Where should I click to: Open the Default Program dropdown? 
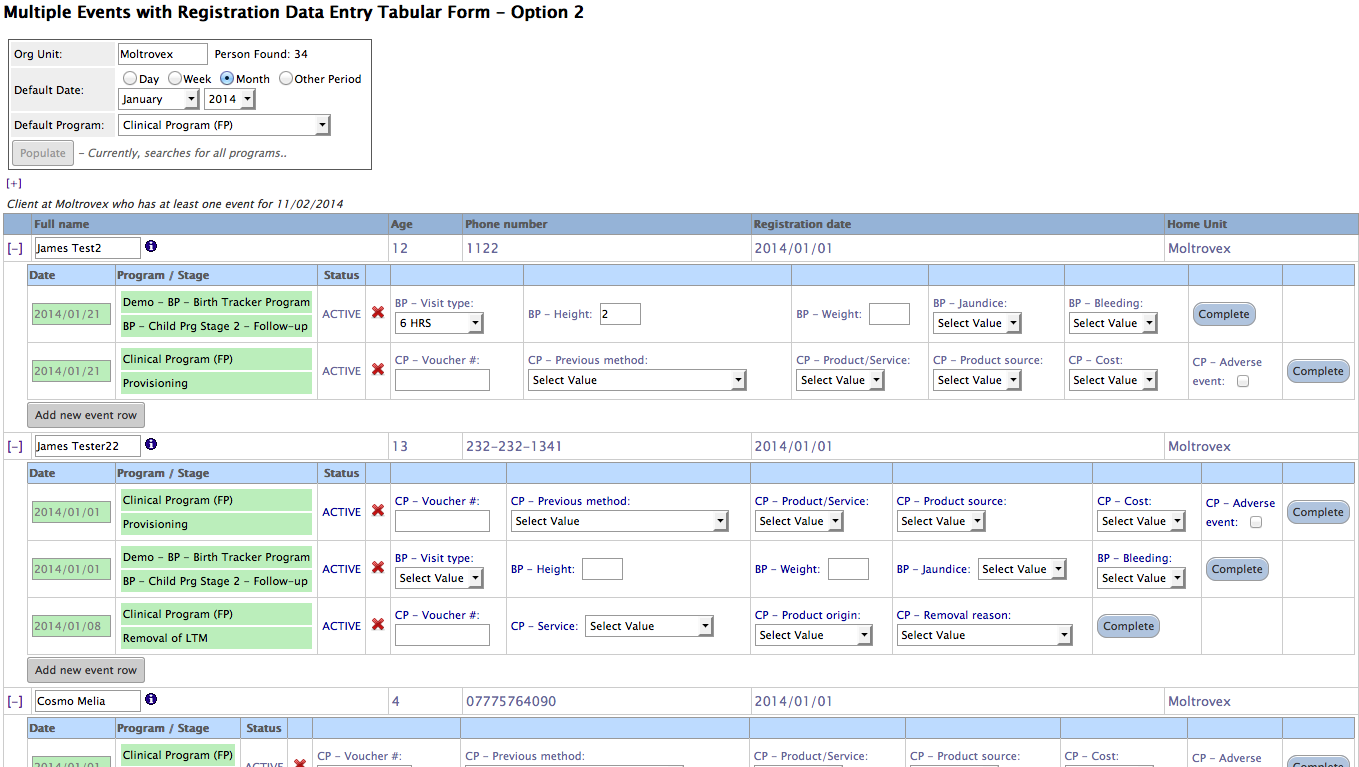tap(224, 125)
